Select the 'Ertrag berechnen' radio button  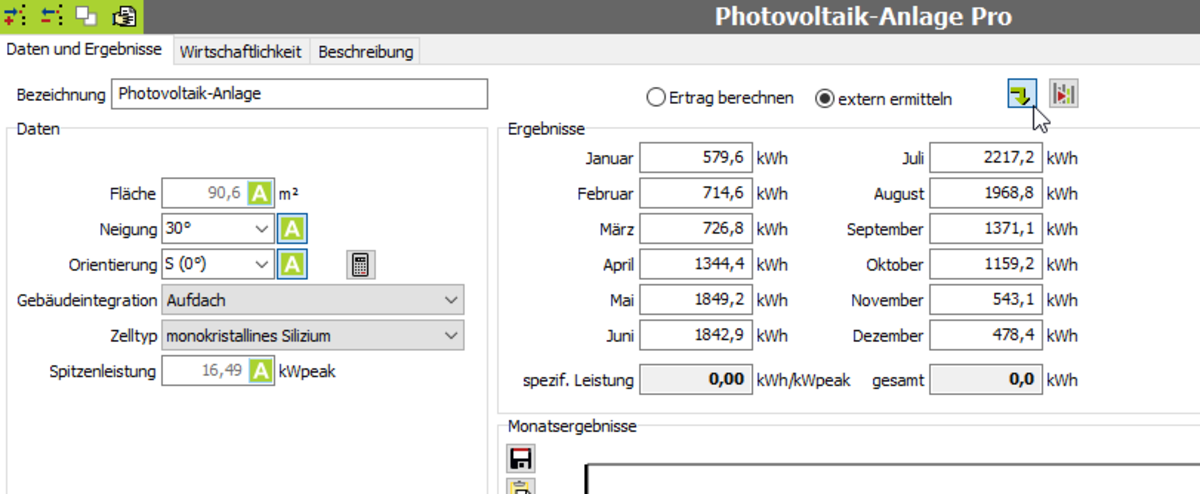pyautogui.click(x=656, y=98)
